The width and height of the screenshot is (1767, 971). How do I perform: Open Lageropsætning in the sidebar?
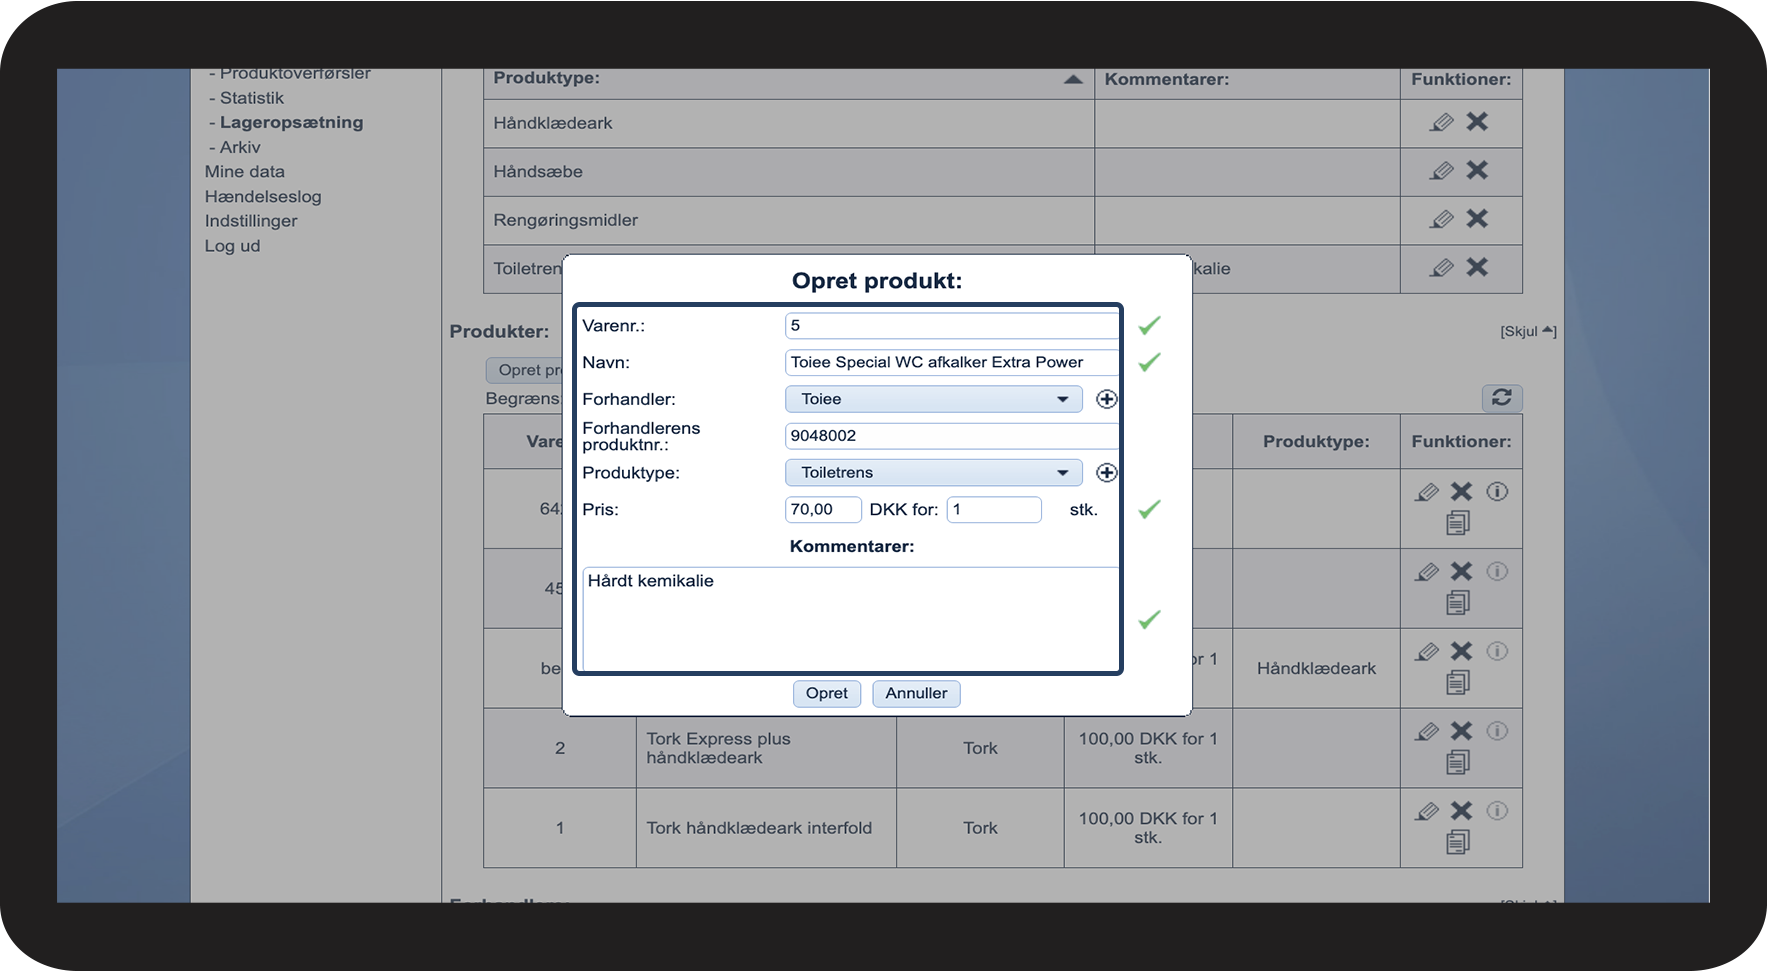(x=291, y=122)
